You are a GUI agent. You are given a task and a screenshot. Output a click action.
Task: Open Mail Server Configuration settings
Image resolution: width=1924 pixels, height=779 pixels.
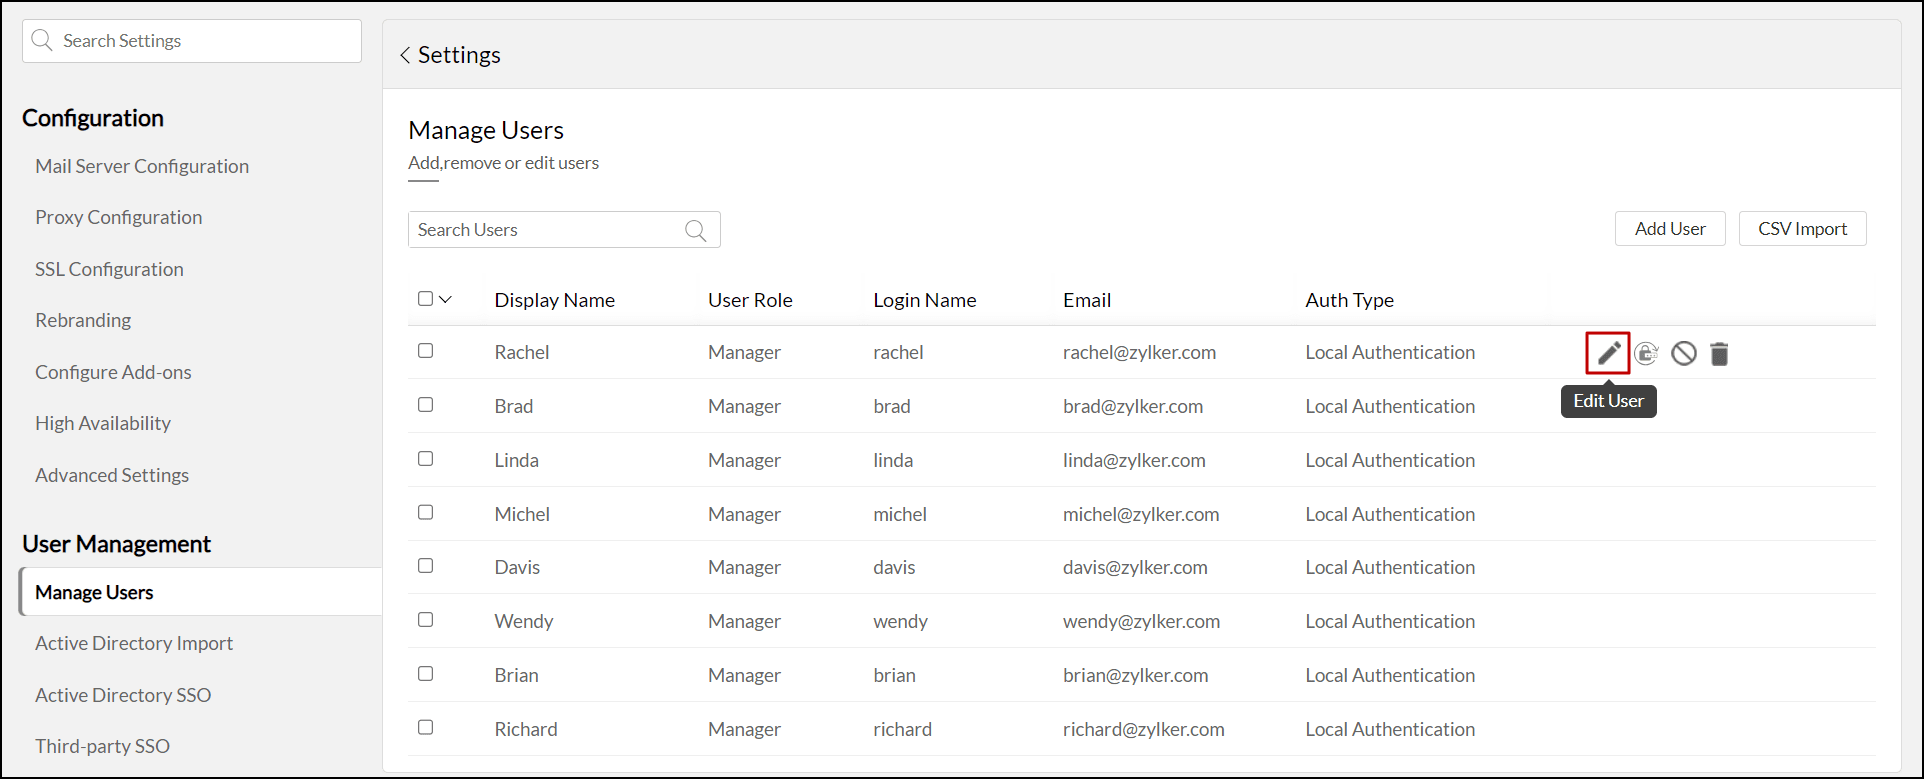[x=142, y=166]
